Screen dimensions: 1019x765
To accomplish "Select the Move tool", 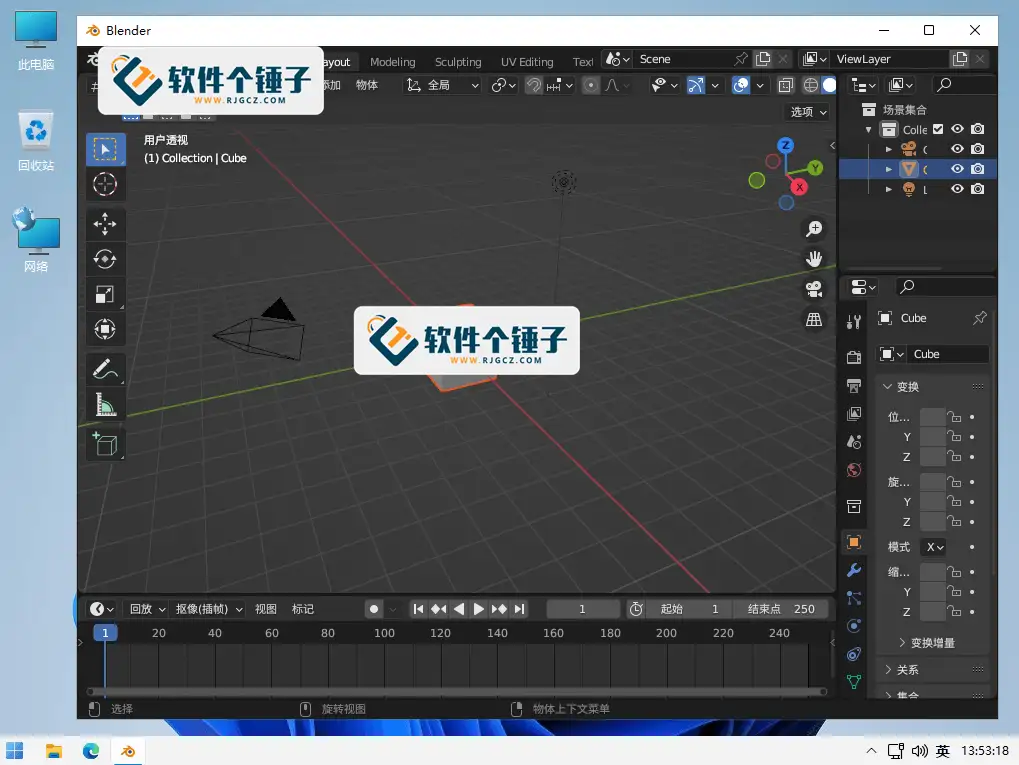I will (105, 224).
